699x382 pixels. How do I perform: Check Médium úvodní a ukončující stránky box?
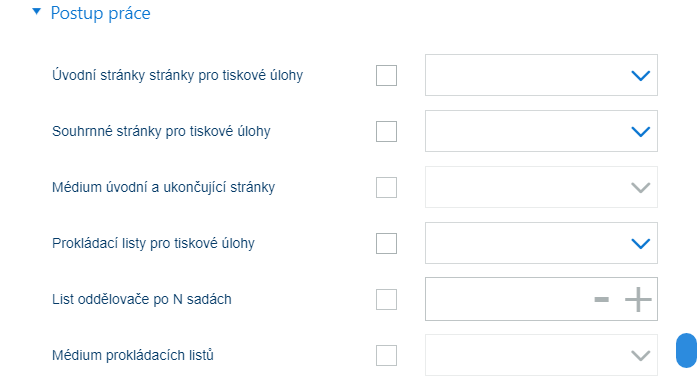[386, 187]
